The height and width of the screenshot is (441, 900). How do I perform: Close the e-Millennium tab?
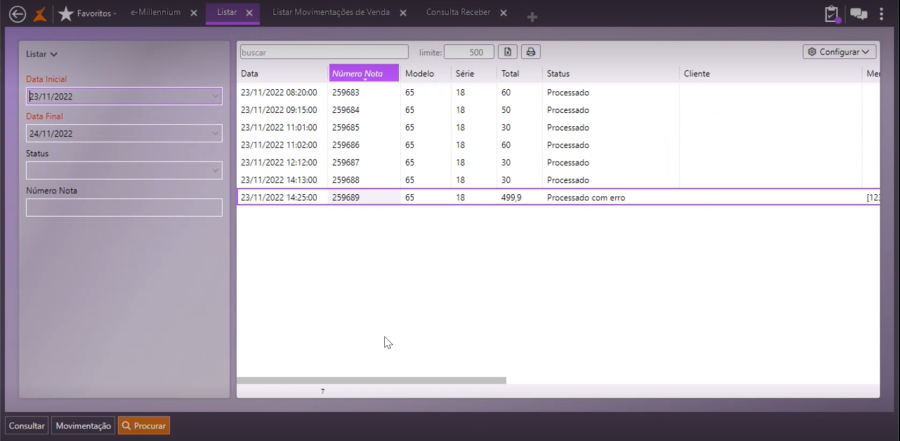coord(194,13)
